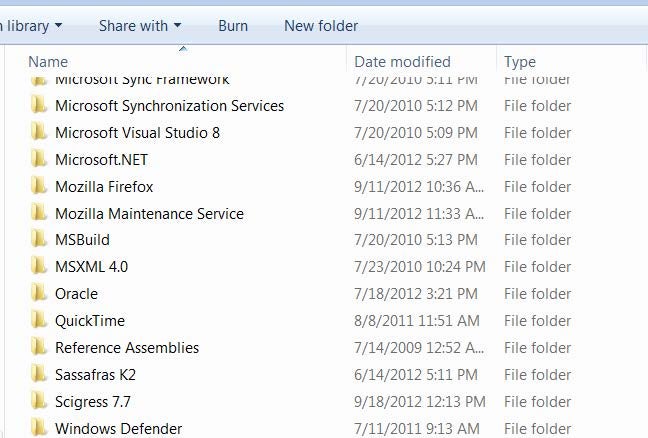This screenshot has height=438, width=648.
Task: Click the Mozilla Firefox folder icon
Action: (x=39, y=186)
